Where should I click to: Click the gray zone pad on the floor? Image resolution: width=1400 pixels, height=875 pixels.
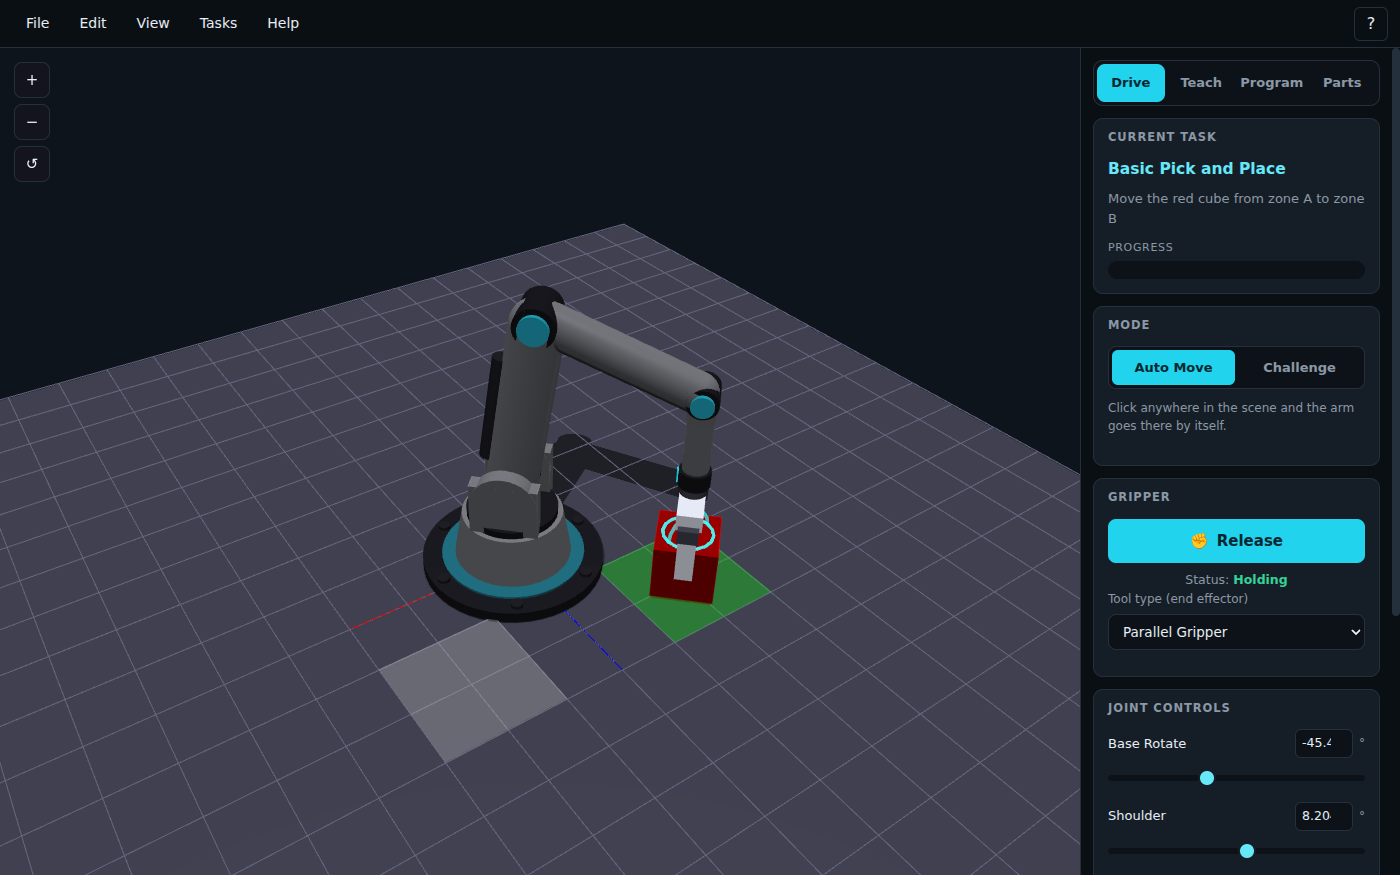point(472,690)
